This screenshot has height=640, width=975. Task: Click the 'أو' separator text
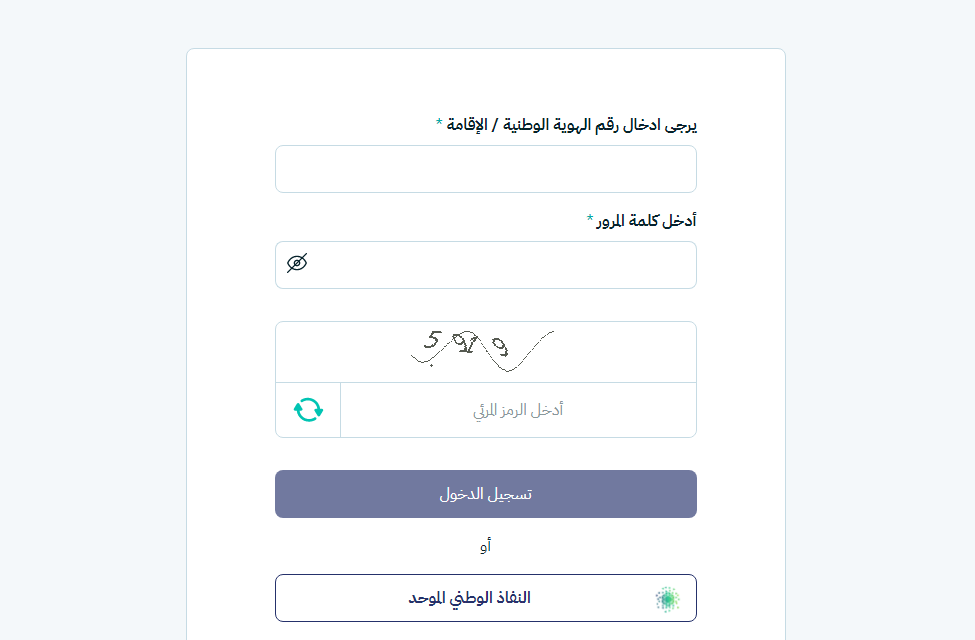485,546
